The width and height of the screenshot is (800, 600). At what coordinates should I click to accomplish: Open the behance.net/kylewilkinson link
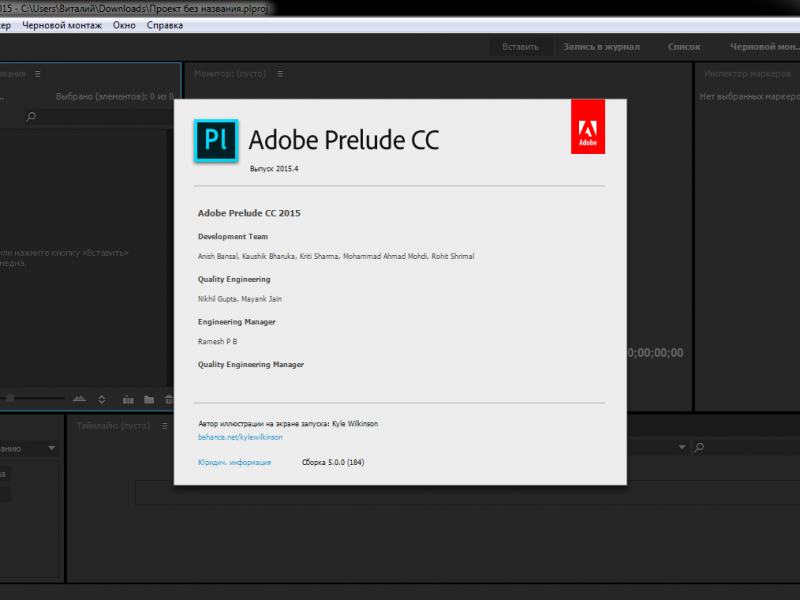click(x=240, y=437)
